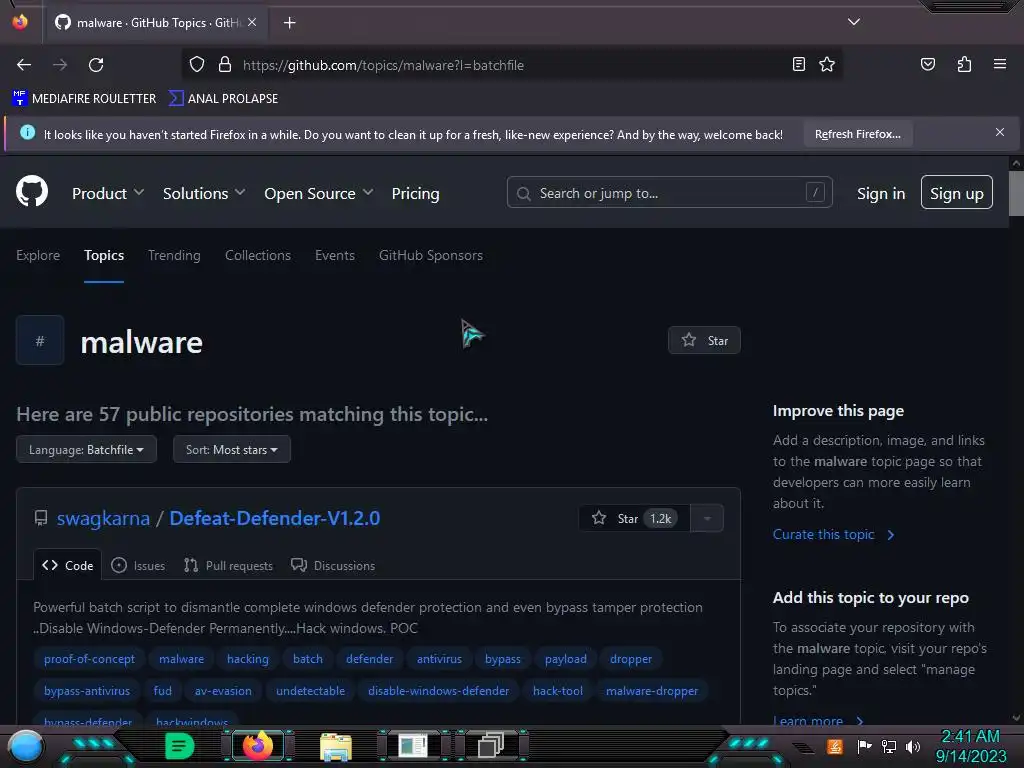1024x768 pixels.
Task: Click the green notes app taskbar icon
Action: (180, 746)
